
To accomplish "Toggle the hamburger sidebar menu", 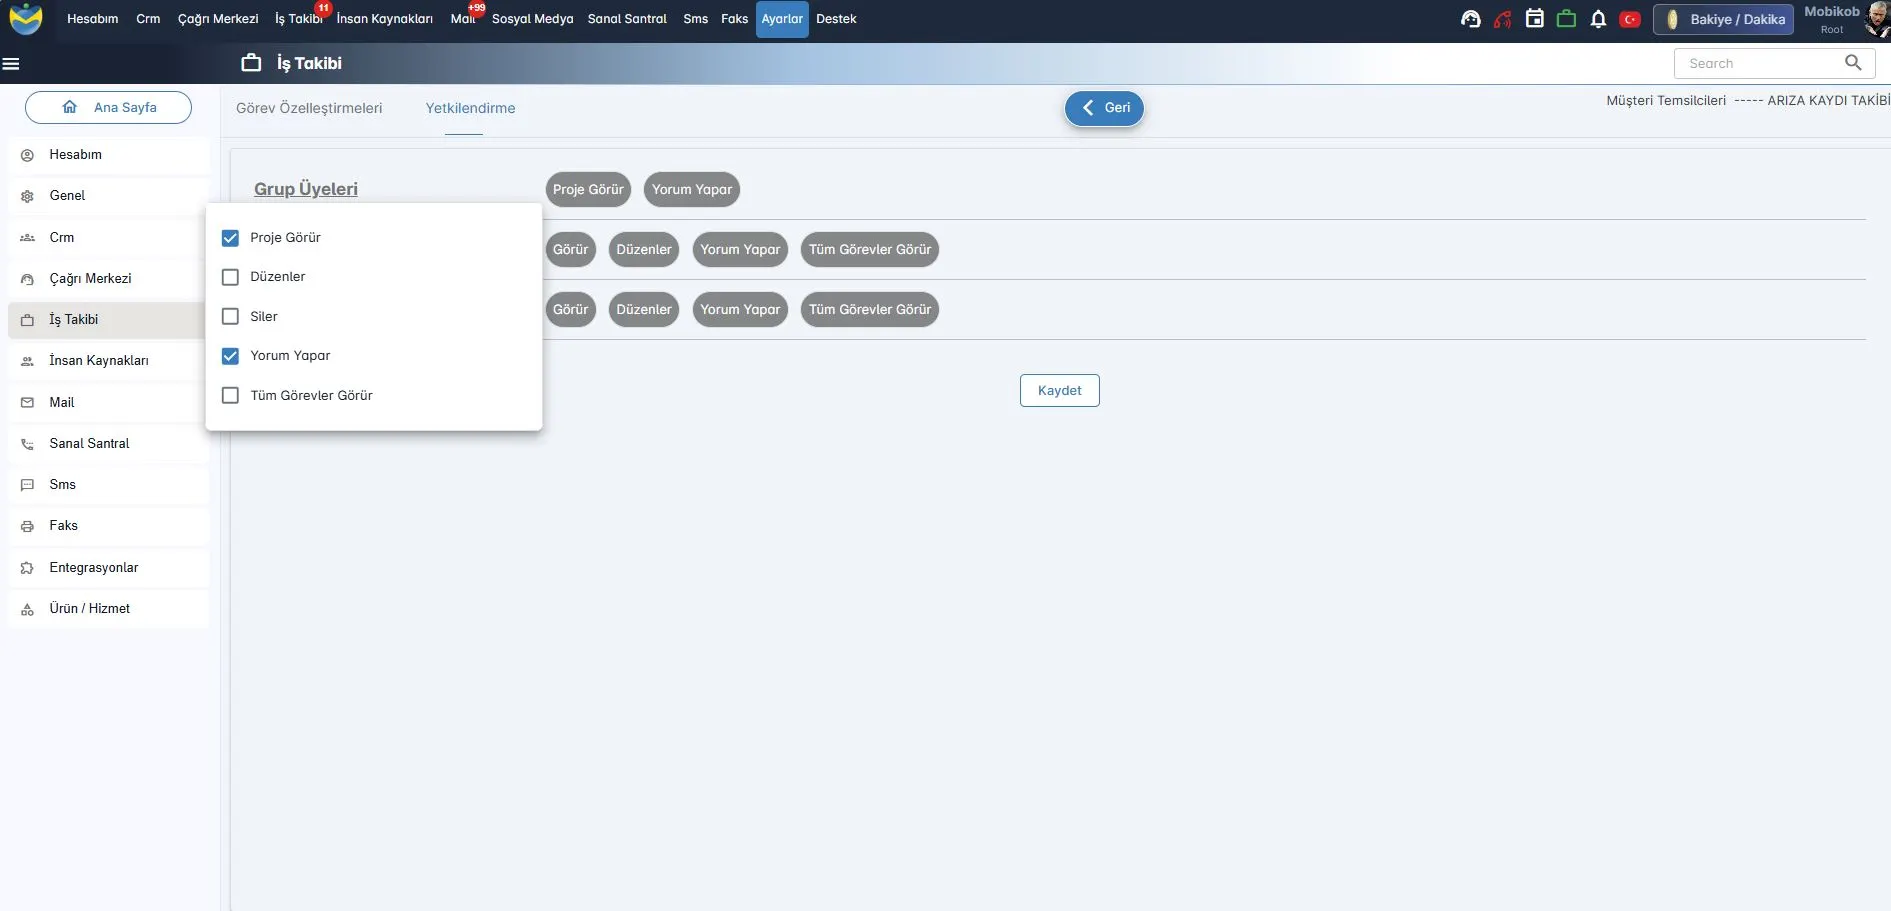I will click(11, 64).
